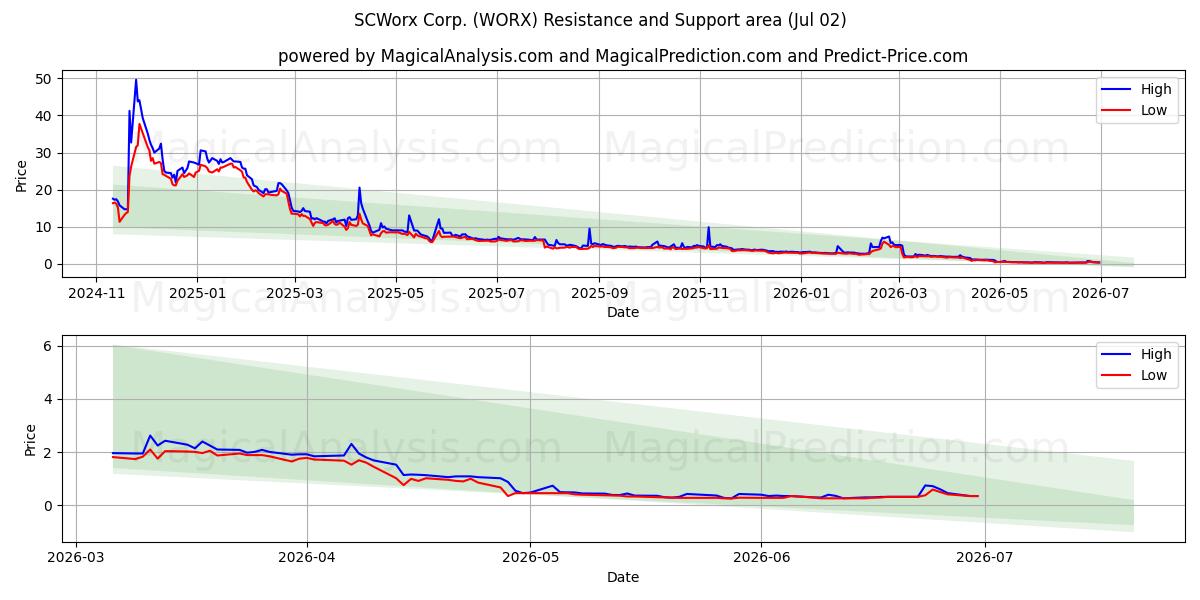Click the price peak near 50 in top chart
The width and height of the screenshot is (1200, 600).
pyautogui.click(x=136, y=80)
